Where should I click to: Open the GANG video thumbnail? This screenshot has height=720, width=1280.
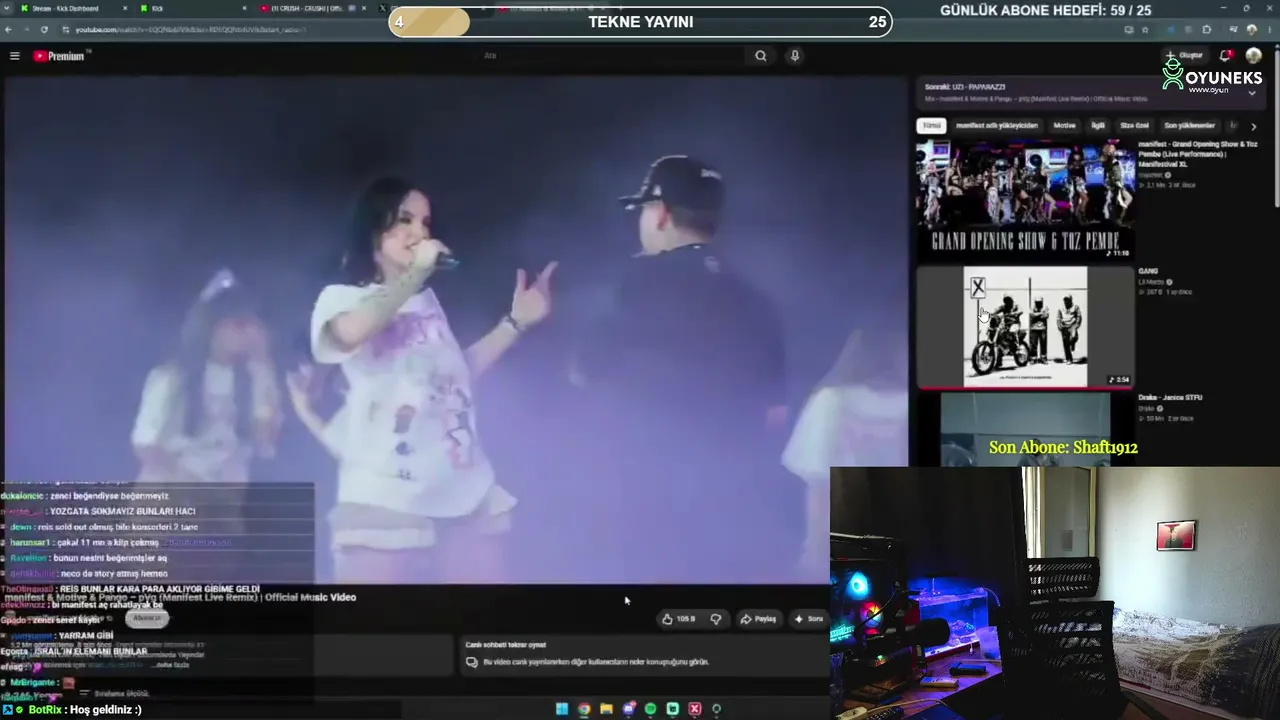(x=1025, y=326)
